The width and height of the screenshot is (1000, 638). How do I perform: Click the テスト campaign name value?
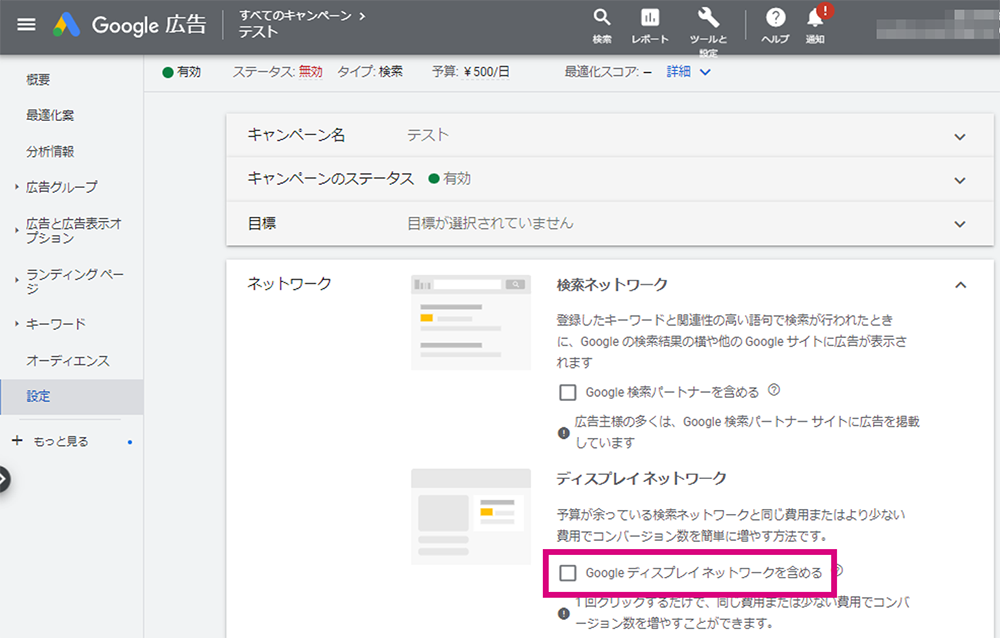pos(428,135)
